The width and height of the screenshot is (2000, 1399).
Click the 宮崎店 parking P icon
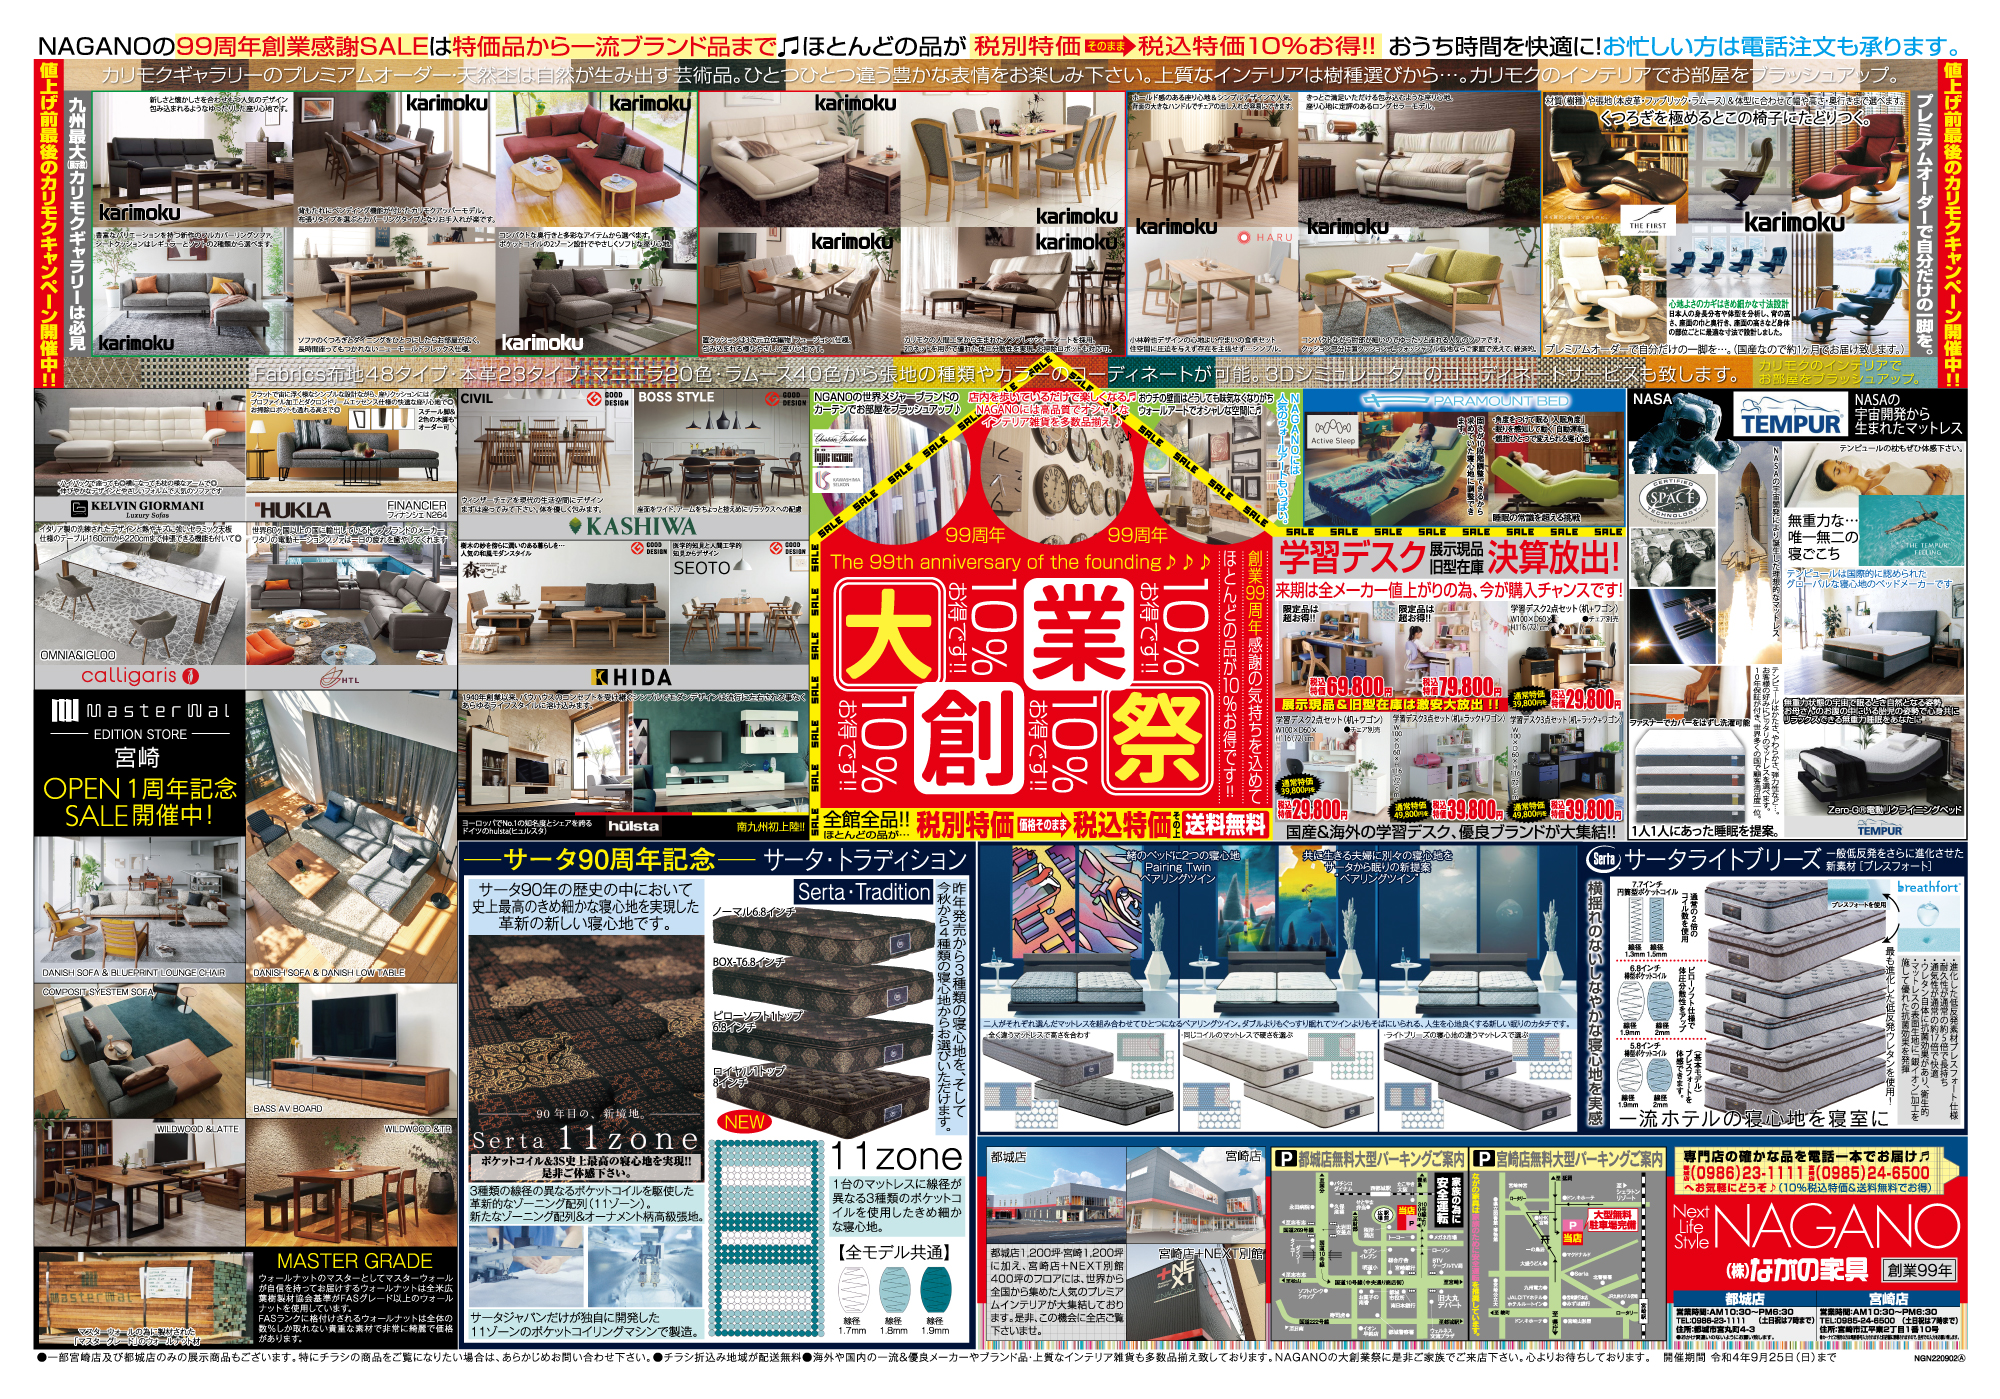[x=1484, y=1158]
